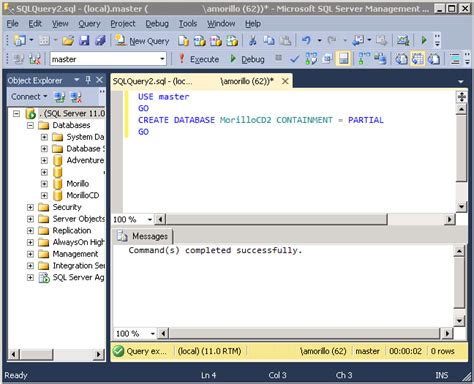The height and width of the screenshot is (384, 474).
Task: Click the 'CREATE DATABASE' code line
Action: [x=261, y=120]
